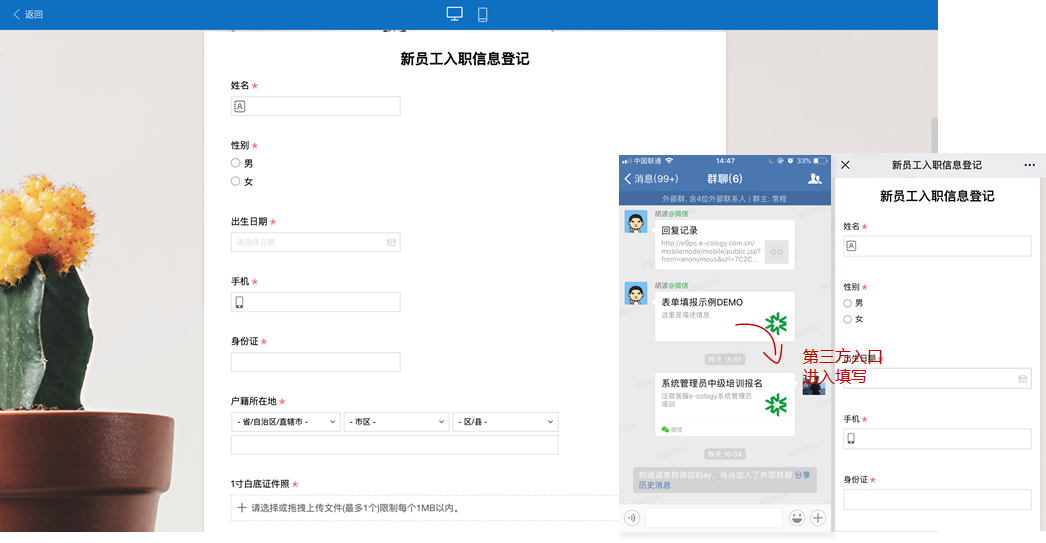Image resolution: width=1046 pixels, height=543 pixels.
Task: Tap the plus icon in chat bar
Action: (x=818, y=517)
